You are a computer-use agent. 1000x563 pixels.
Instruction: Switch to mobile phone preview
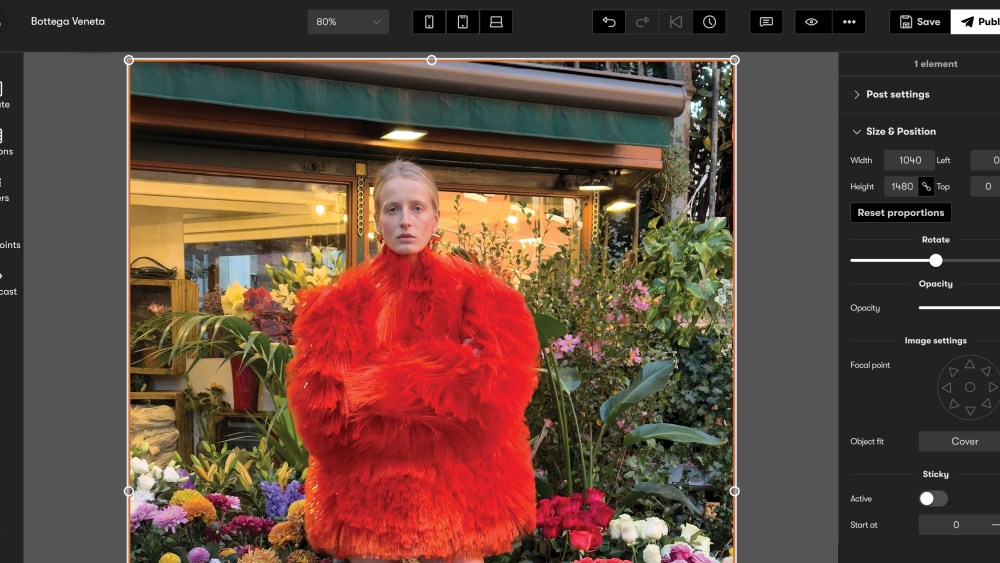429,22
